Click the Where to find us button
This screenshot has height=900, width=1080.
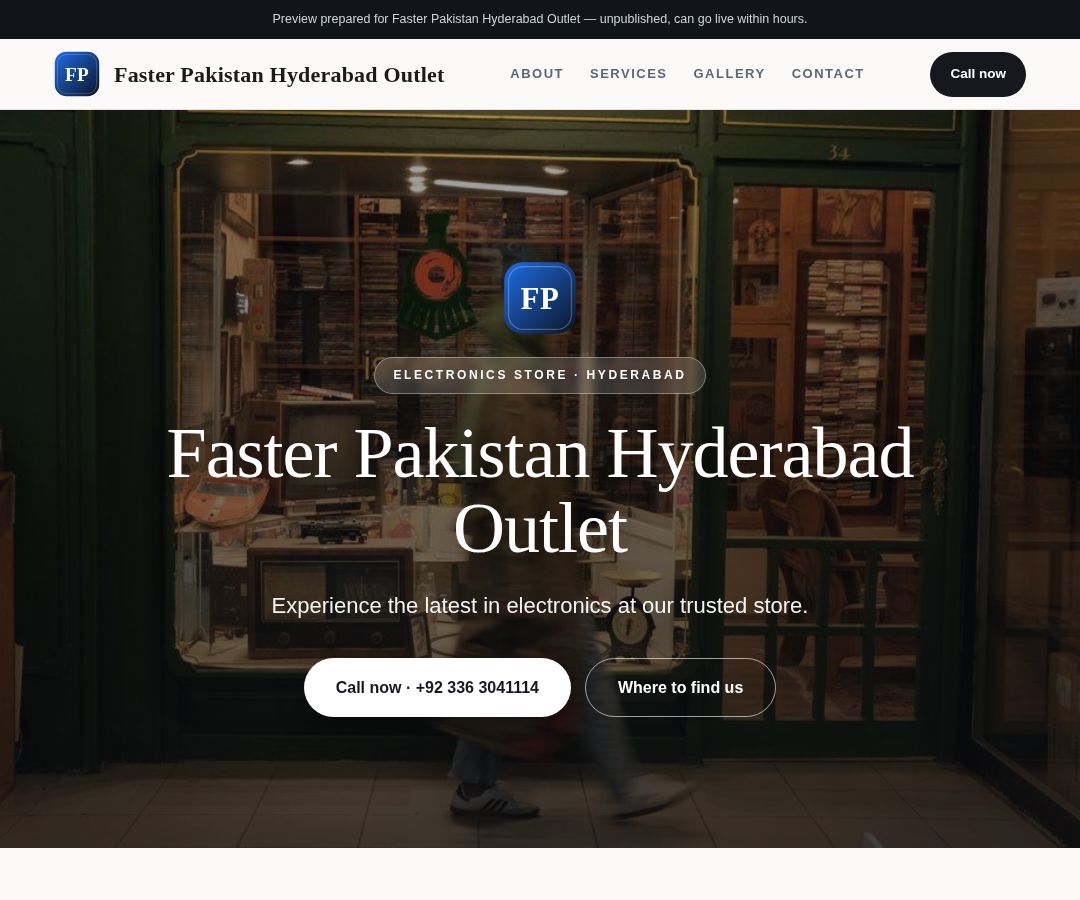click(680, 687)
